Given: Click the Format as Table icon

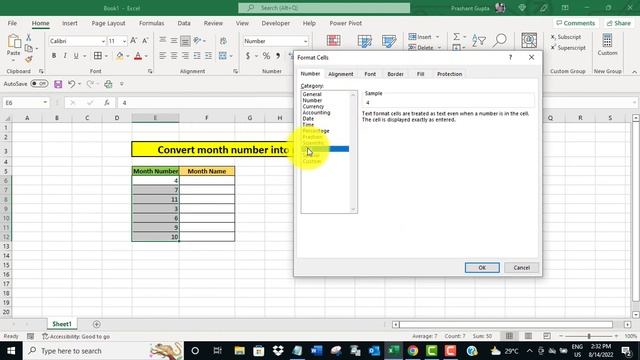Looking at the screenshot, I should pyautogui.click(x=364, y=41).
